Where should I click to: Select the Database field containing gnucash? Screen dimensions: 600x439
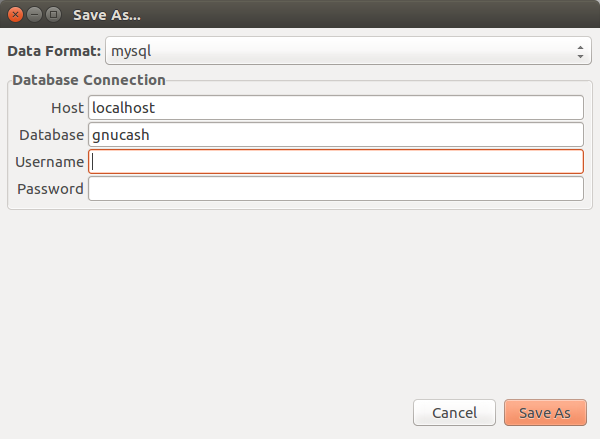pyautogui.click(x=336, y=135)
